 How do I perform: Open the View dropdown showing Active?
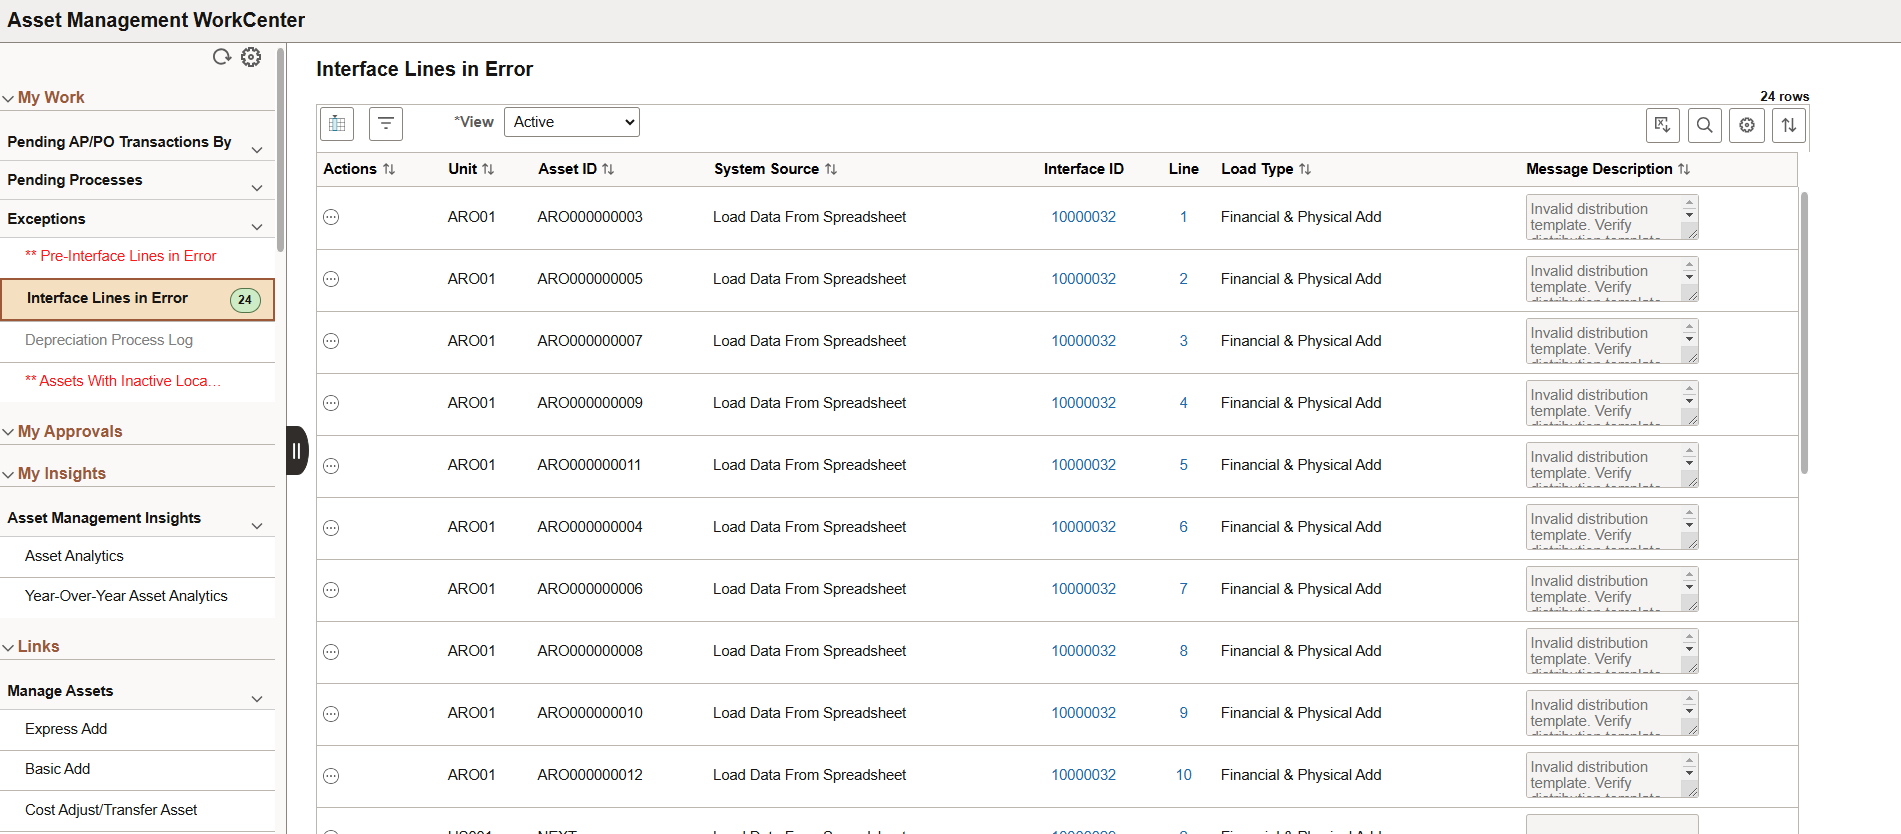572,122
